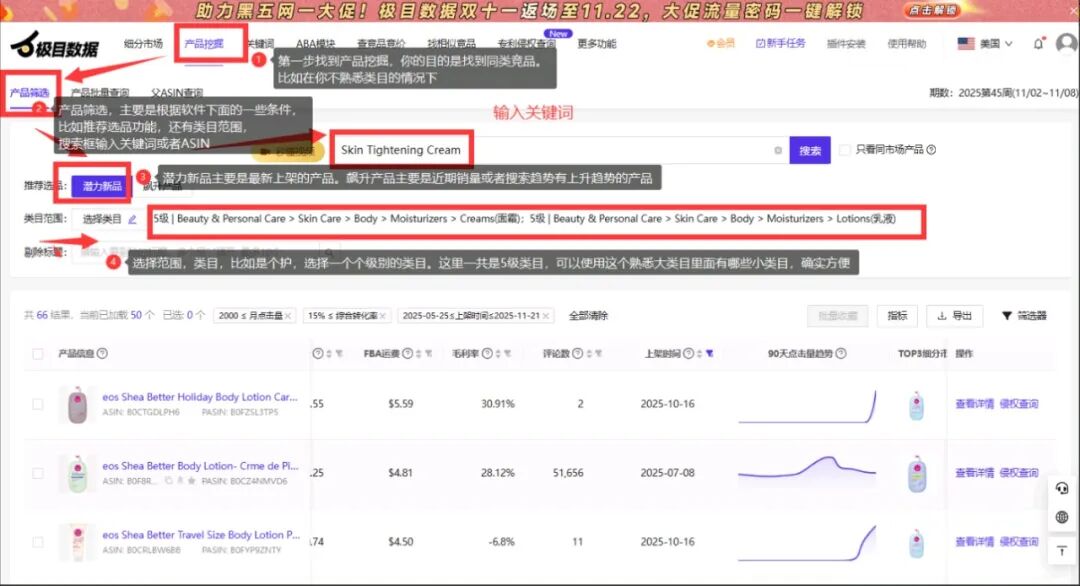
Task: Open the 产品挖掘 menu
Action: coord(204,43)
